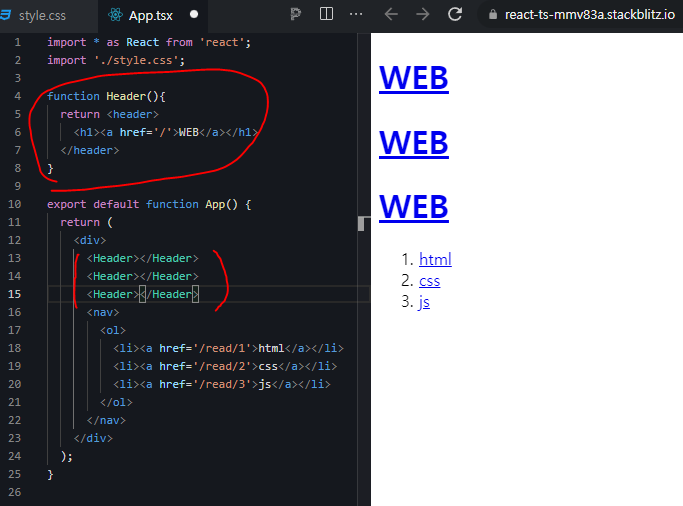Click the CSS icon on style.css tab
This screenshot has width=683, height=506.
point(5,15)
